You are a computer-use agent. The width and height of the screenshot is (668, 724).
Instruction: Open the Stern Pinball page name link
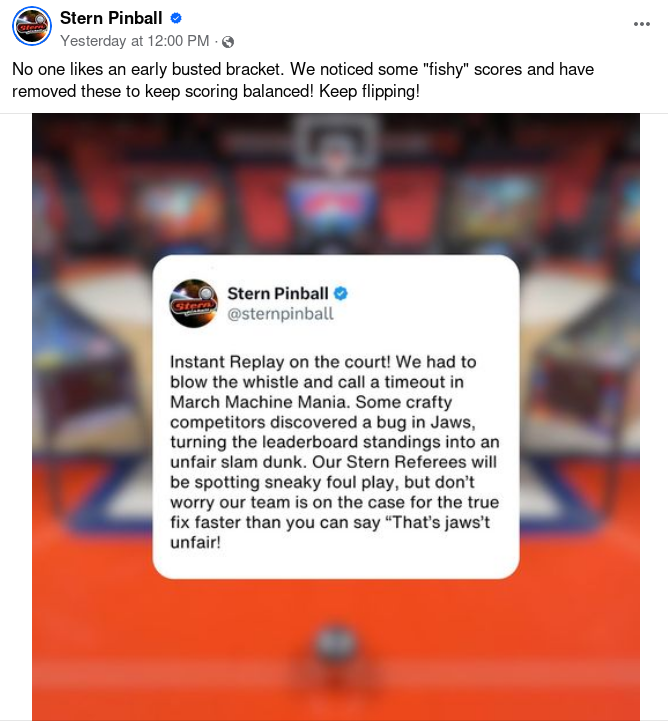(111, 18)
